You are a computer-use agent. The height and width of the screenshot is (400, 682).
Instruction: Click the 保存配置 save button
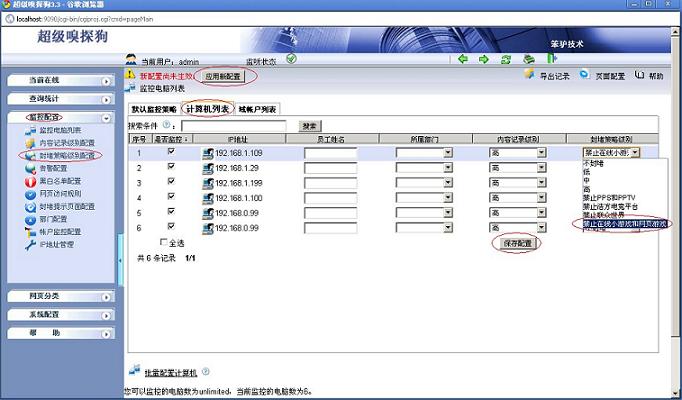(518, 243)
